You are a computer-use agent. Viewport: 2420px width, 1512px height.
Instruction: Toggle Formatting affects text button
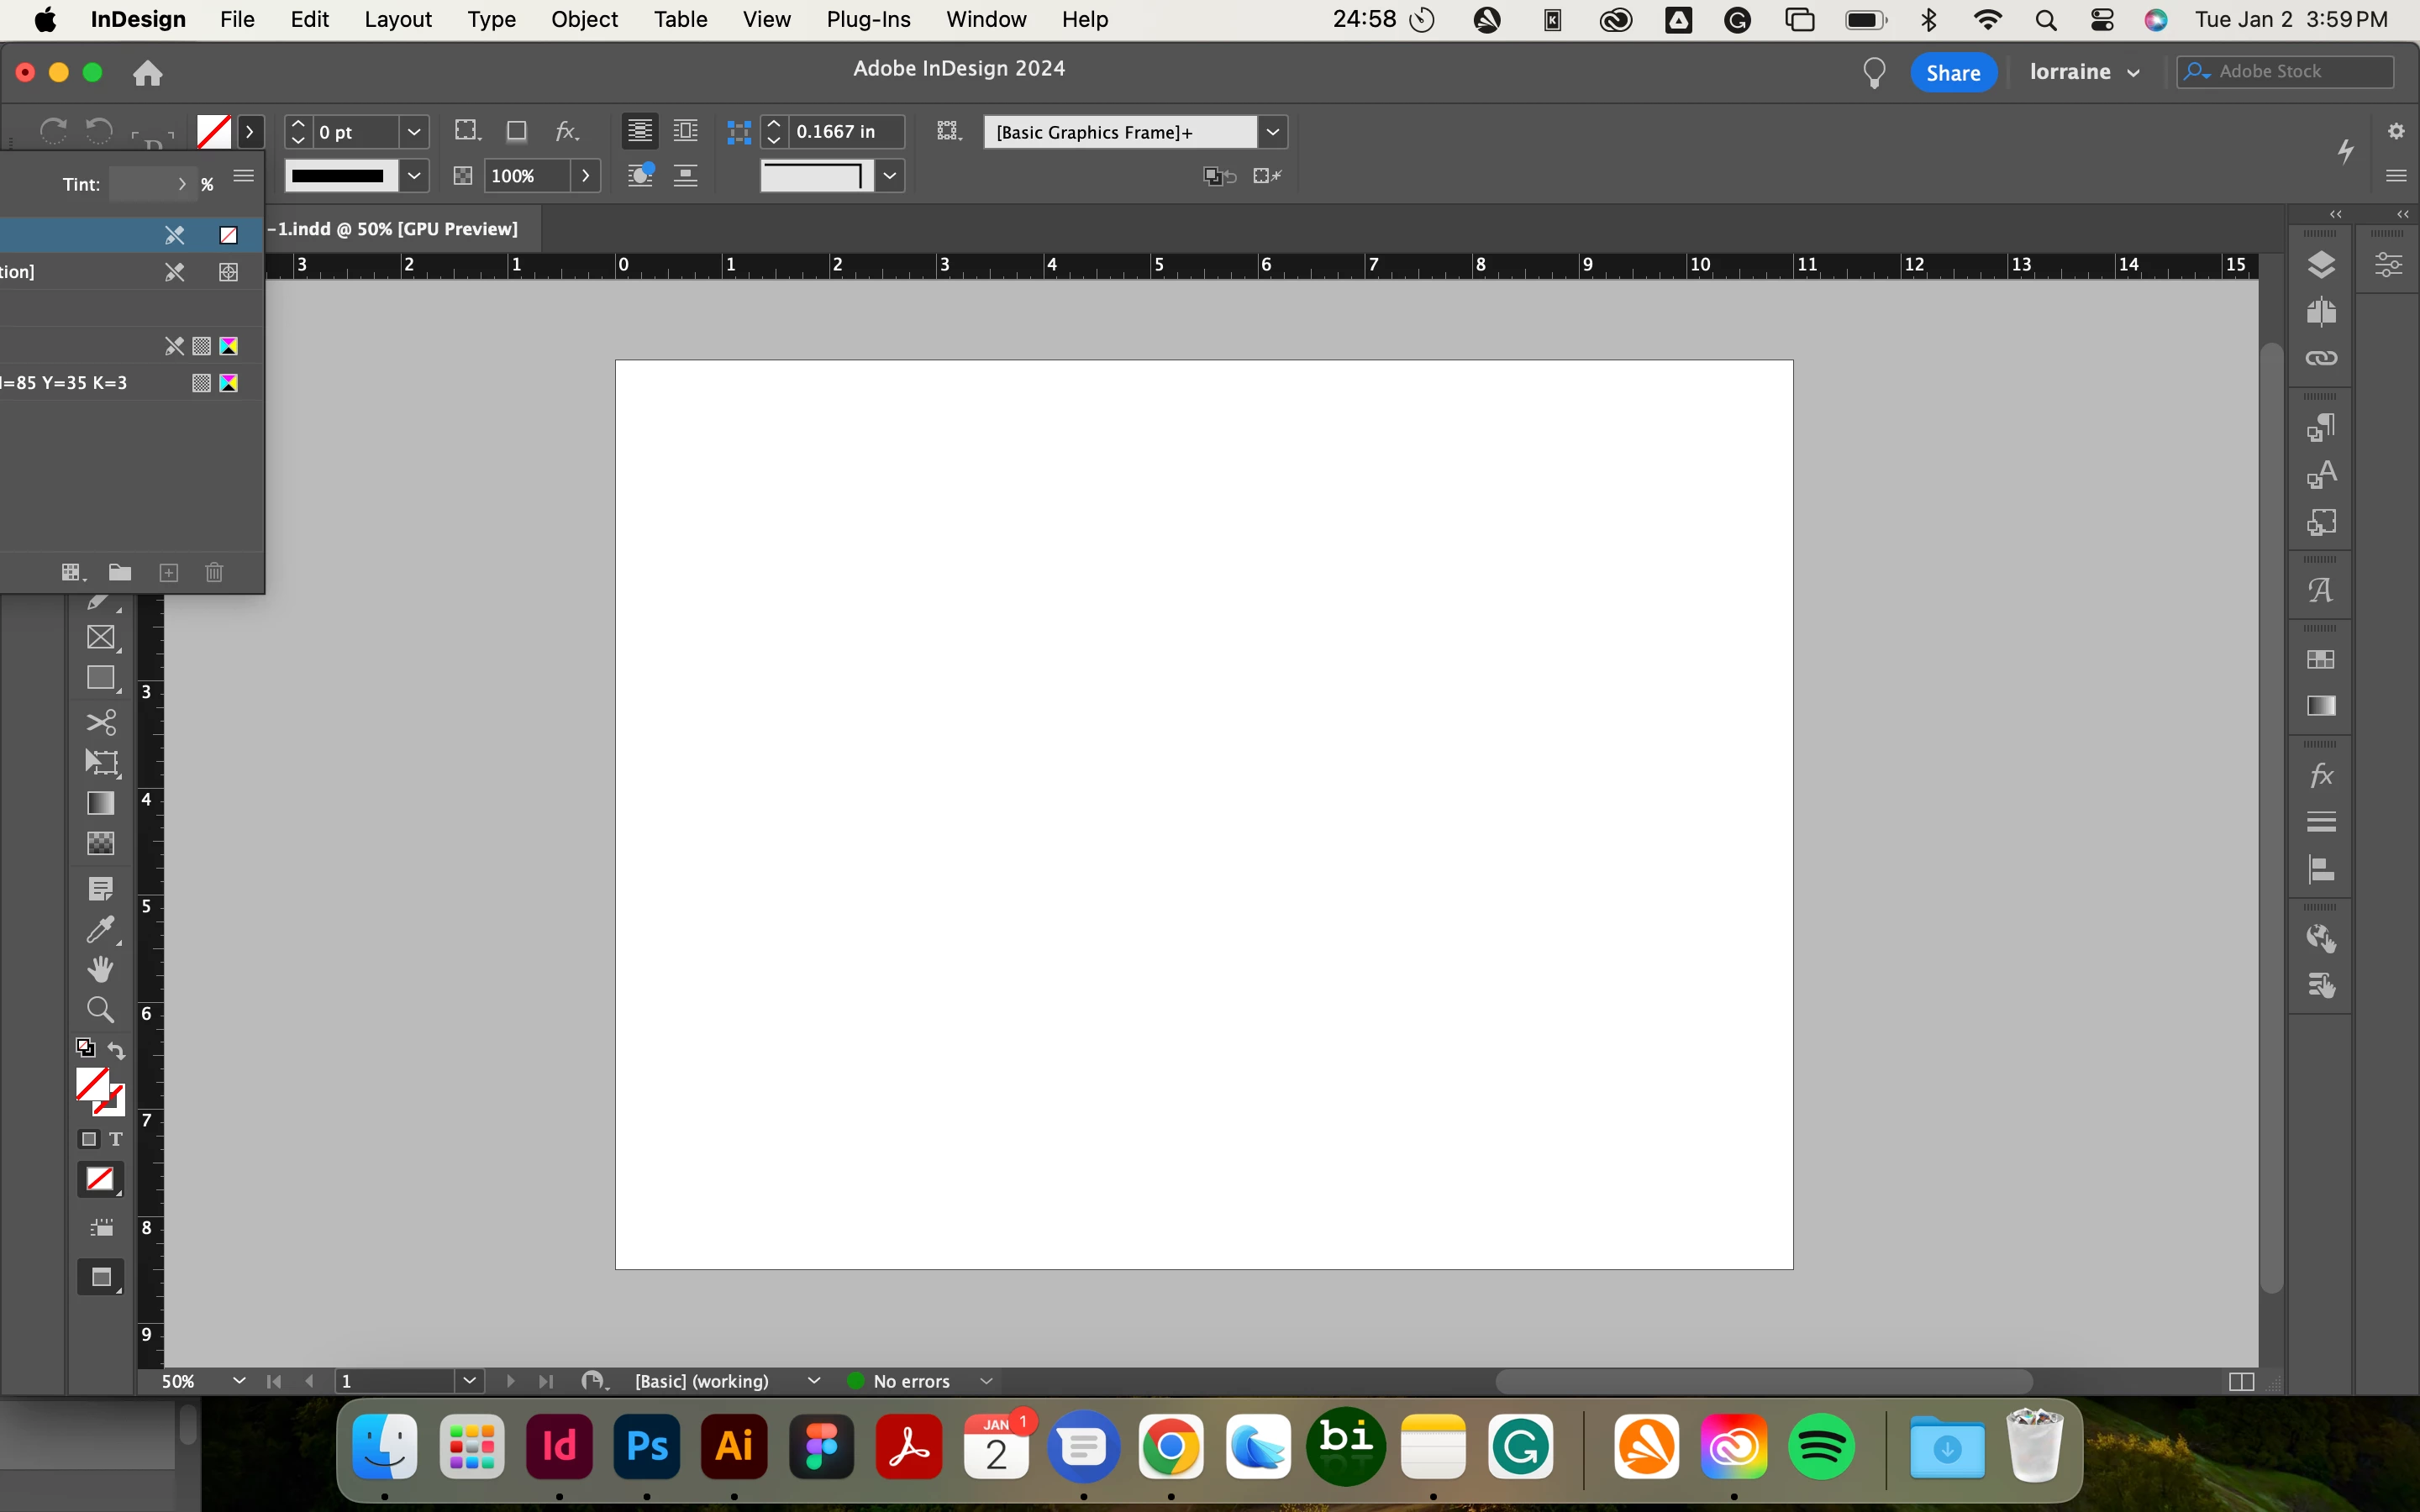pyautogui.click(x=116, y=1139)
